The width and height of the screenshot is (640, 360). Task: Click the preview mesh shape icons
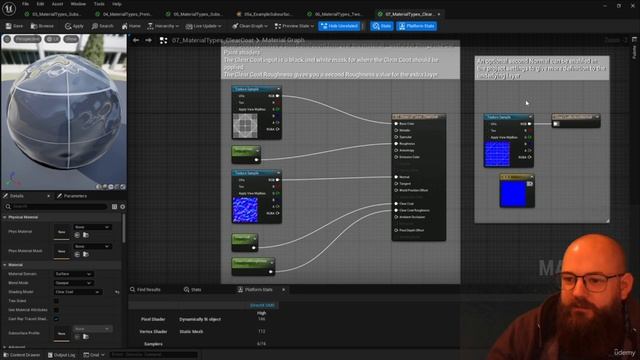[111, 187]
